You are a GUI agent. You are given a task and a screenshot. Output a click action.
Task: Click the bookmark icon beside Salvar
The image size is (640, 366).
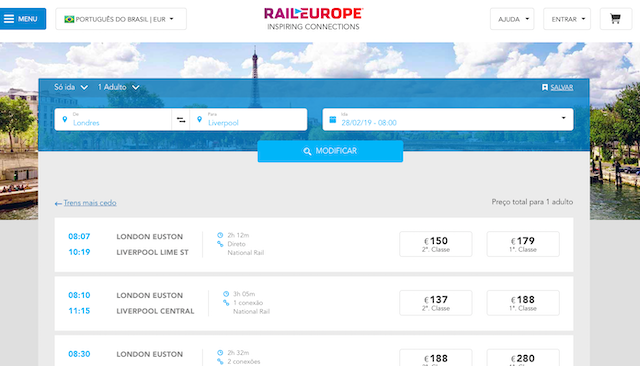tap(544, 87)
